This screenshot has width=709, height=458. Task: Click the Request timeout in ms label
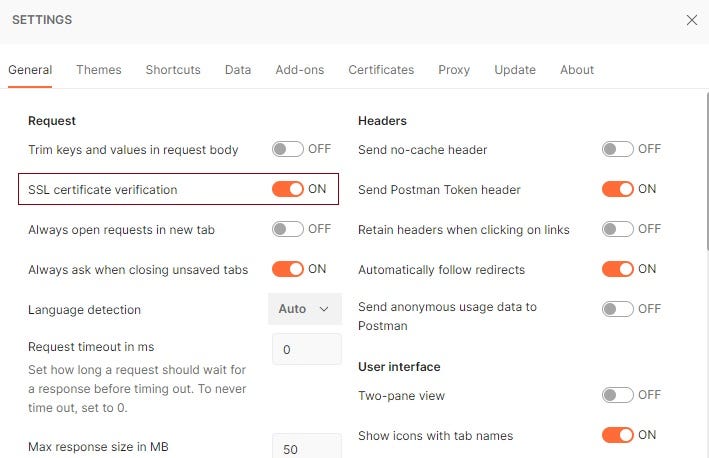tap(91, 347)
